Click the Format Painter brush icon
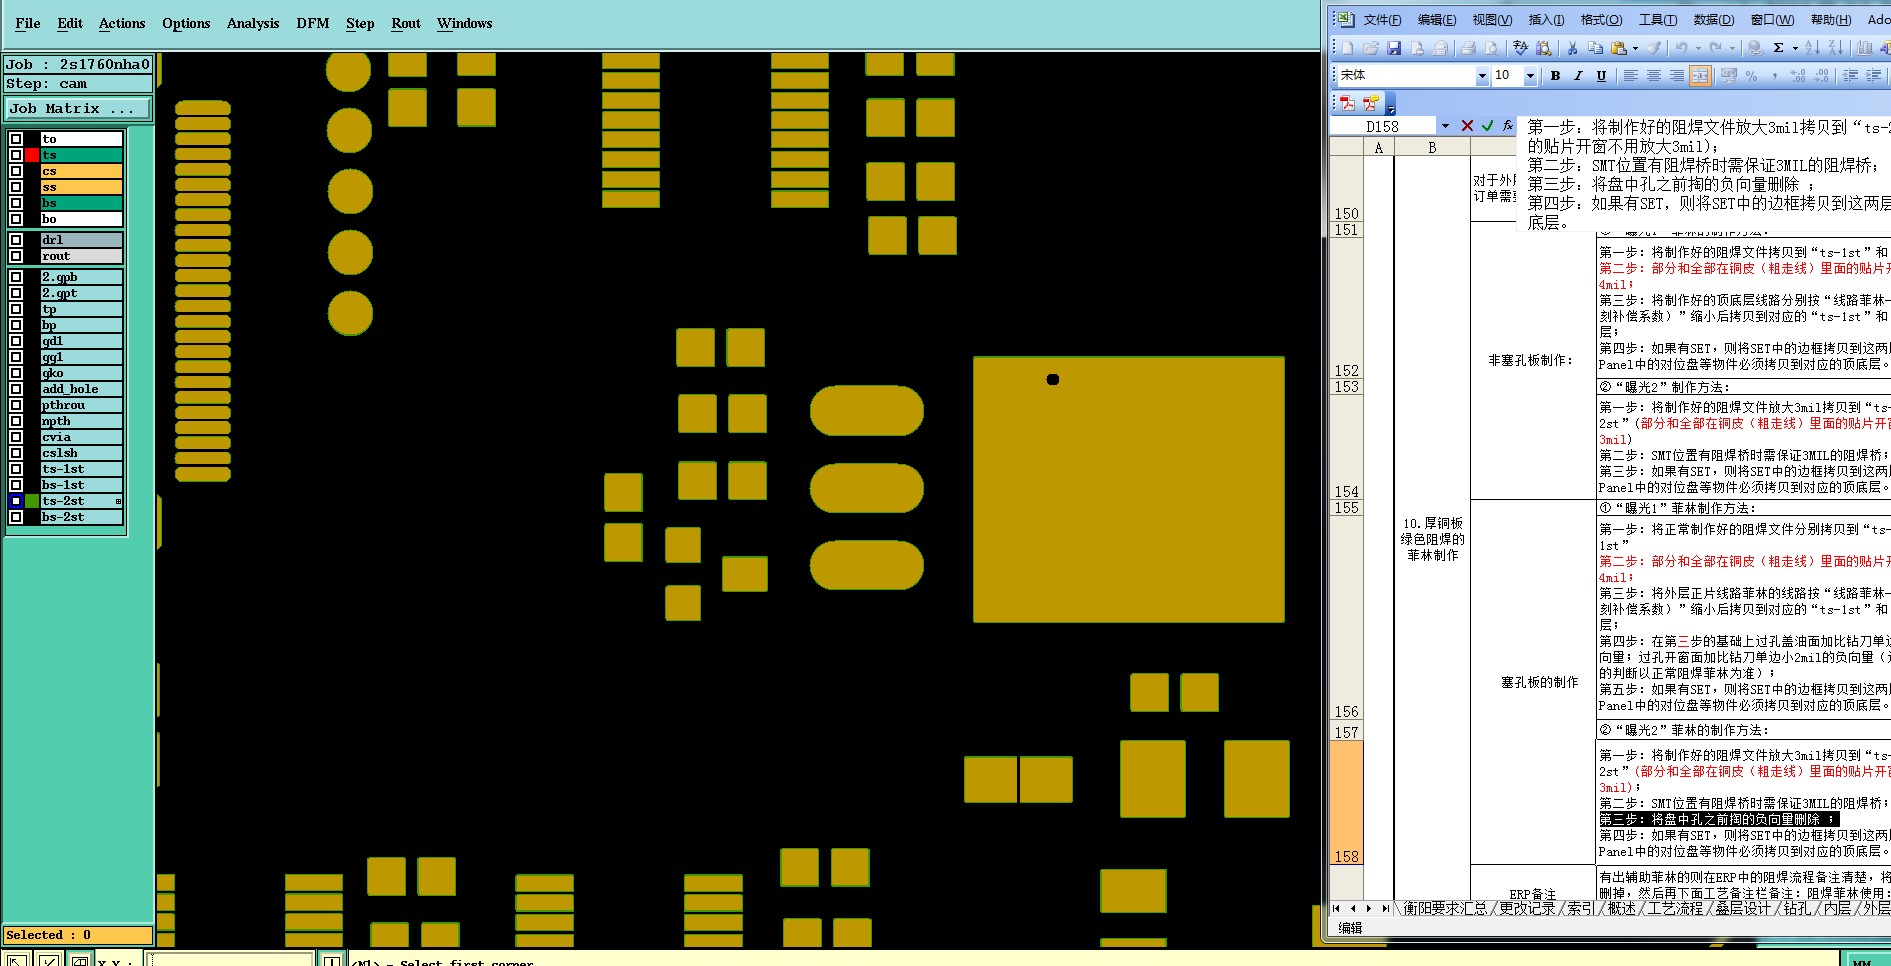 click(x=1655, y=48)
